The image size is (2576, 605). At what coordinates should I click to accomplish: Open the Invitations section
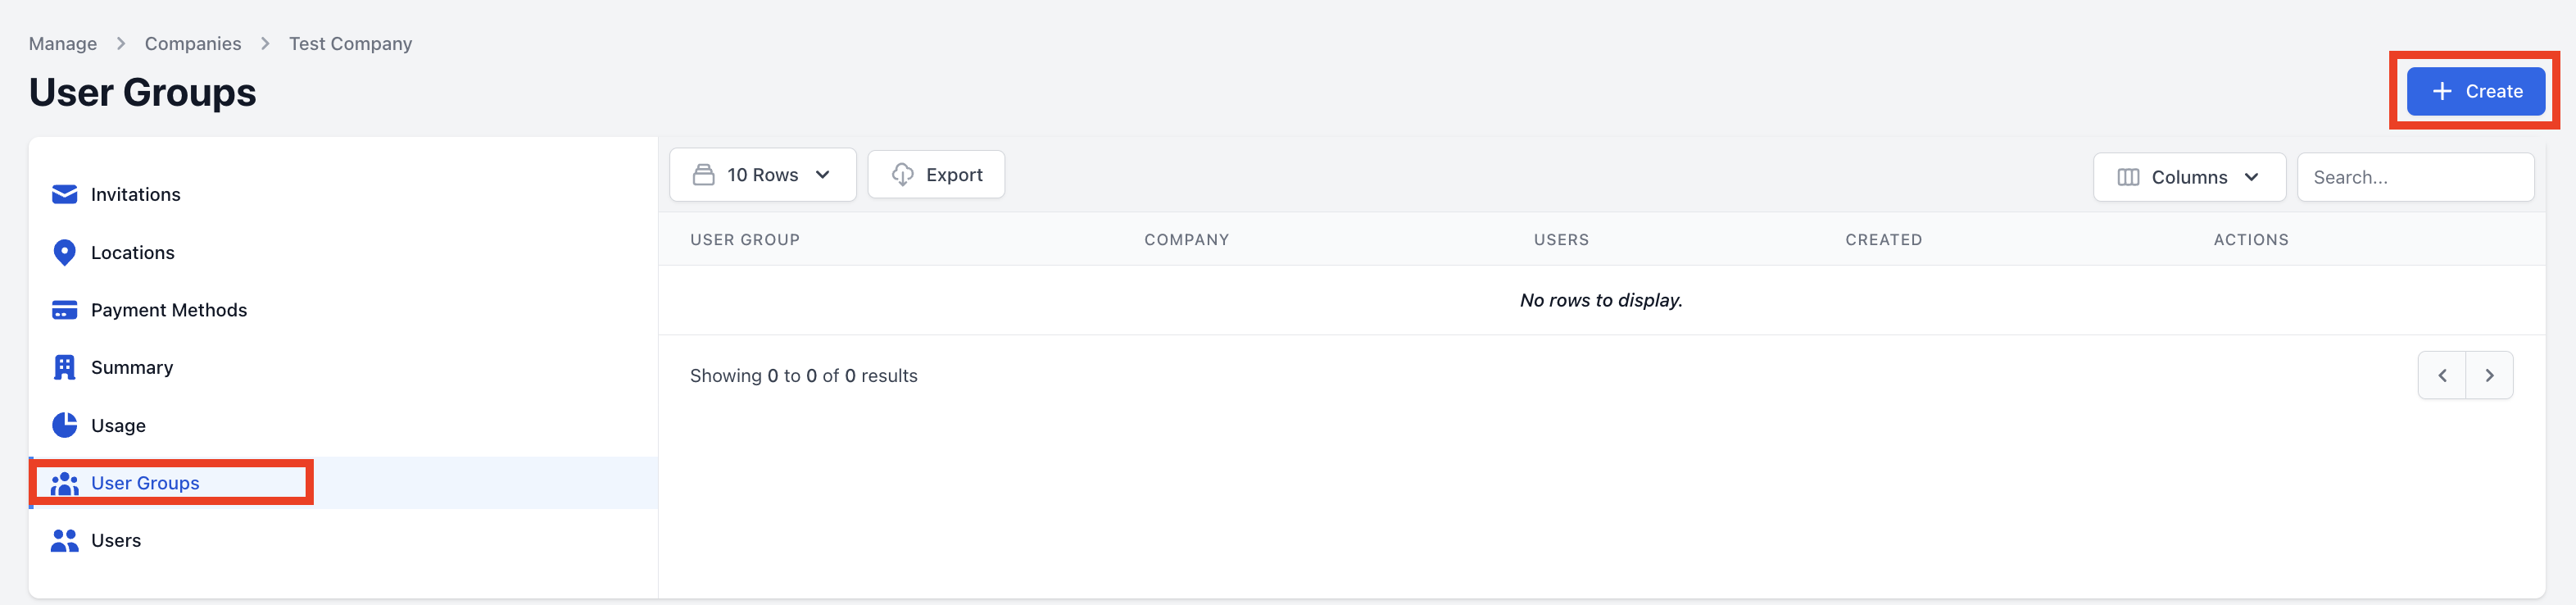point(343,194)
